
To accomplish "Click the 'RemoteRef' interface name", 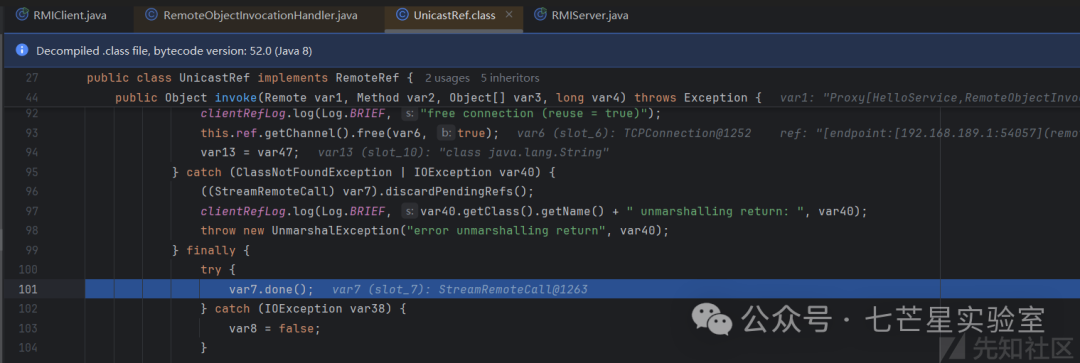I will click(367, 78).
